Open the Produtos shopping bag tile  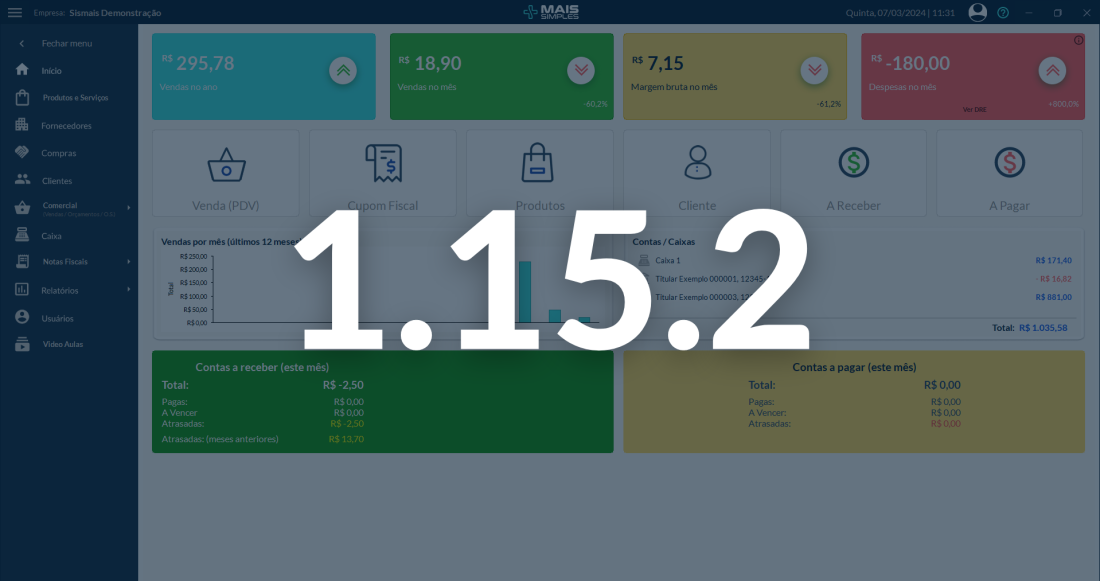[x=539, y=173]
